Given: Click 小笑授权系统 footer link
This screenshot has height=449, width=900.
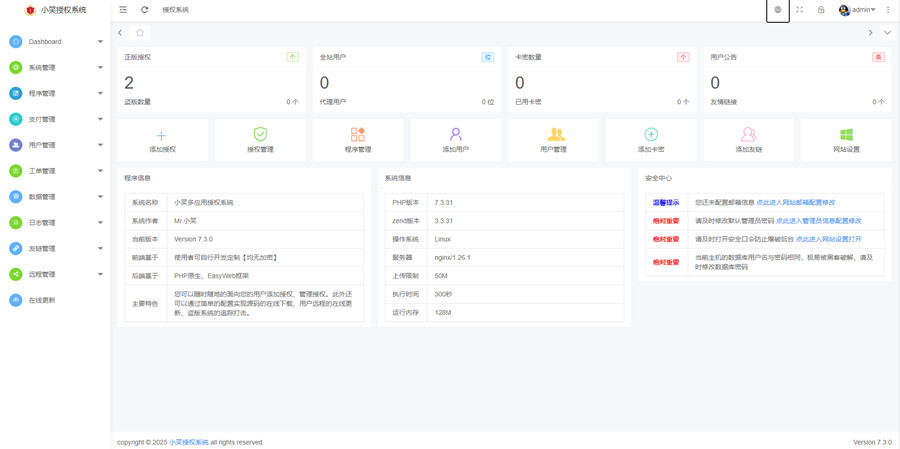Looking at the screenshot, I should click(188, 442).
